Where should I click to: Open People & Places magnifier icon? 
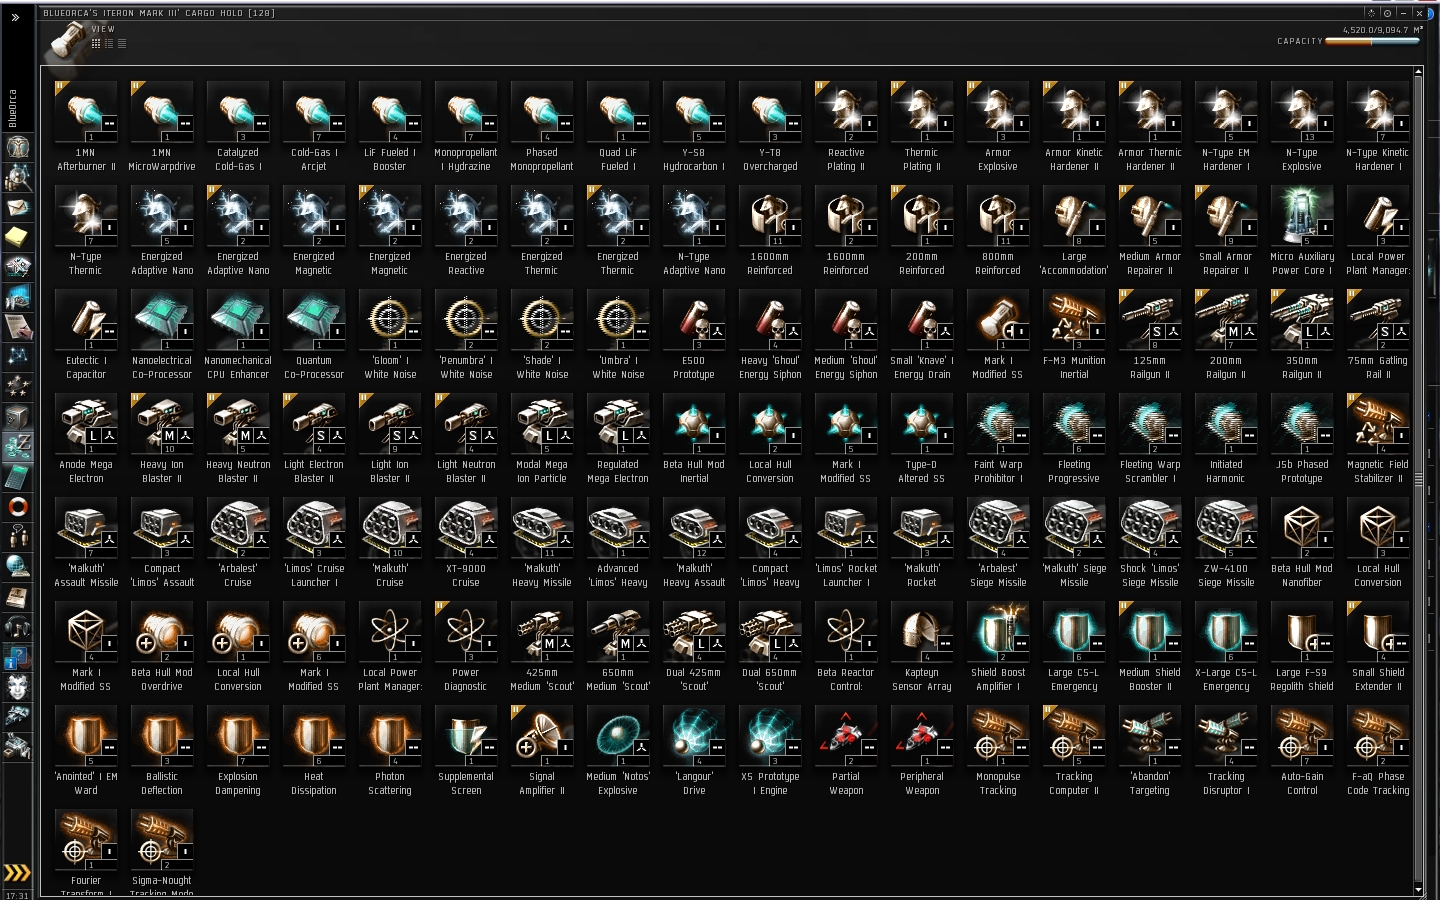click(x=17, y=177)
